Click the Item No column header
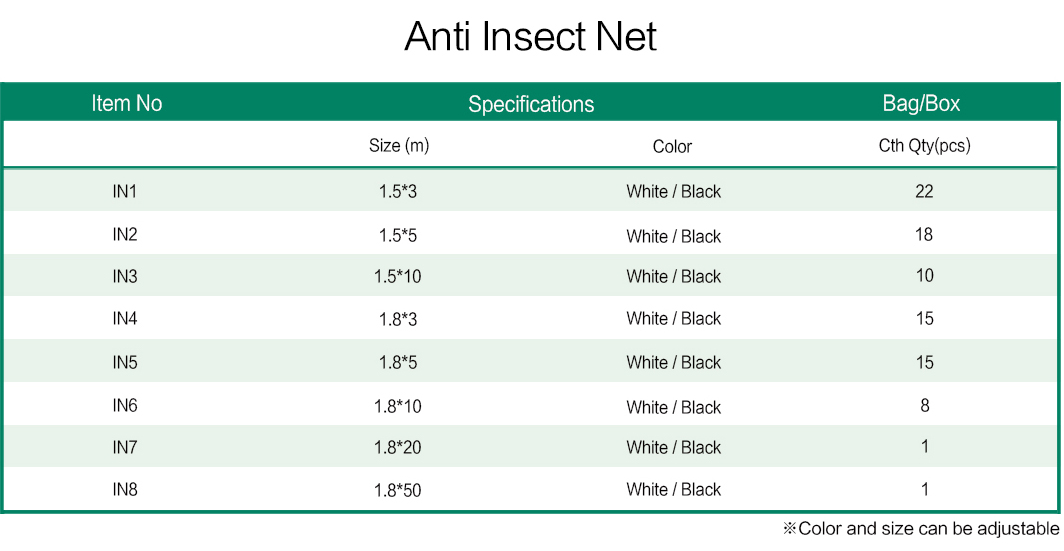 [x=127, y=103]
